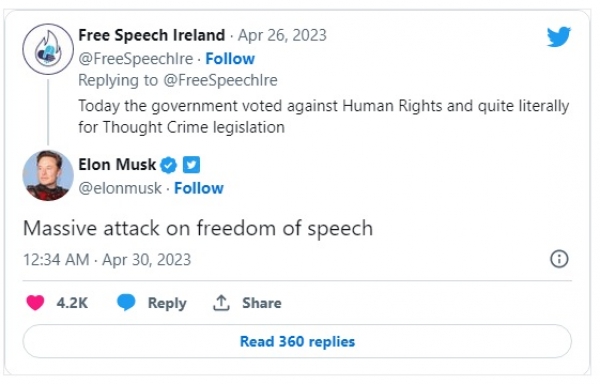
Task: Click the blue reply speech bubble icon
Action: pos(126,302)
